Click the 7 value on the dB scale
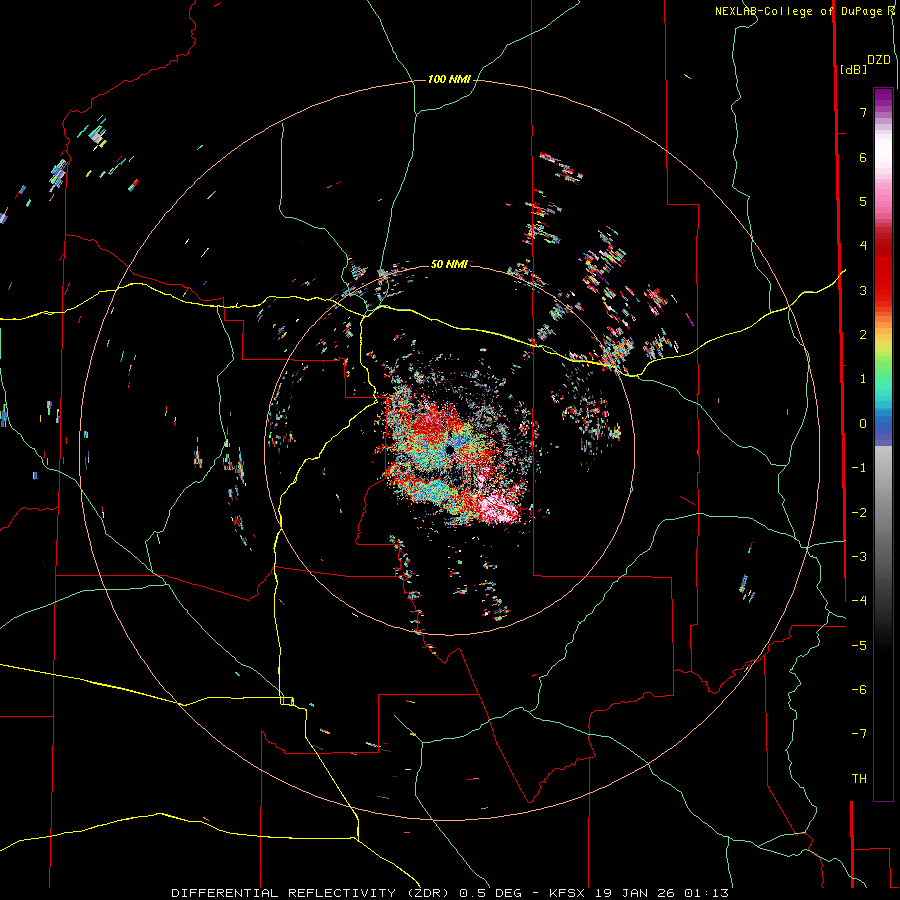This screenshot has width=900, height=900. (863, 112)
